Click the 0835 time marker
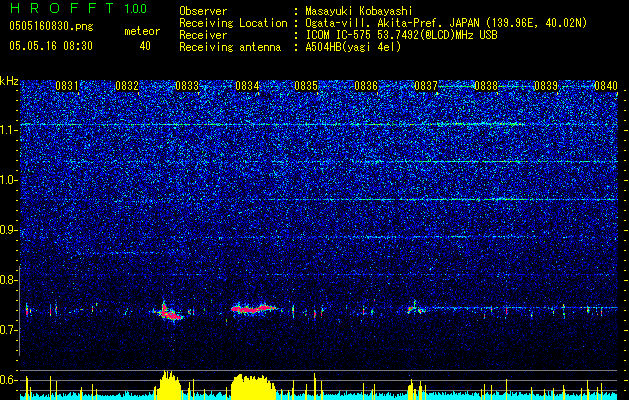Screen dimensions: 629x400 pos(306,86)
